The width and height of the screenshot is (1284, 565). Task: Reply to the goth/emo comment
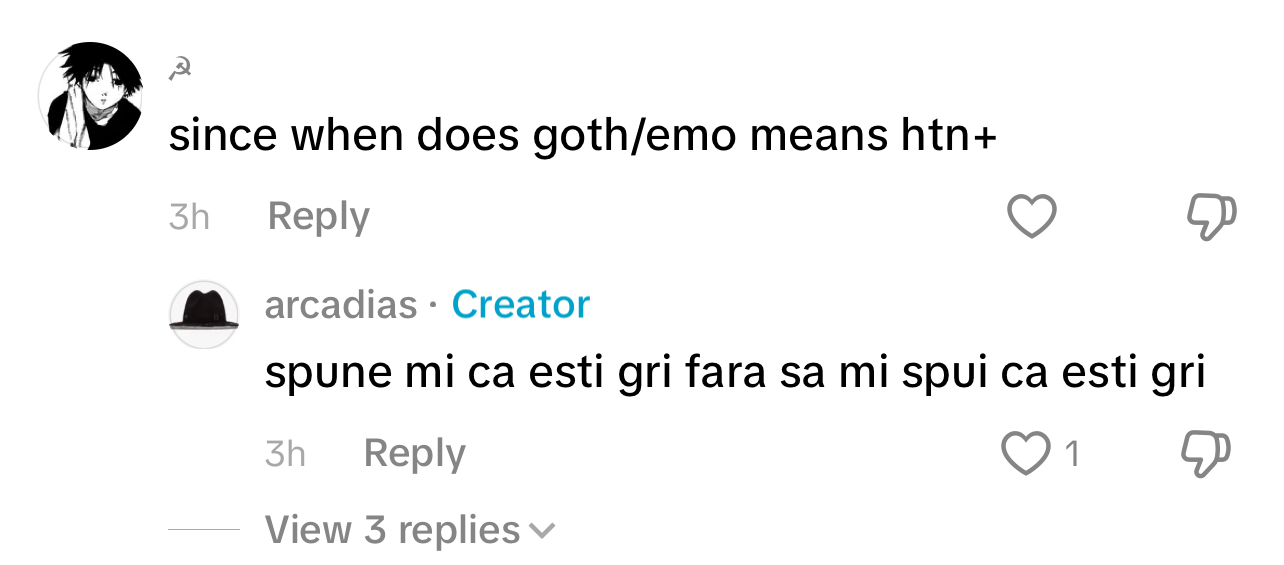pos(319,217)
